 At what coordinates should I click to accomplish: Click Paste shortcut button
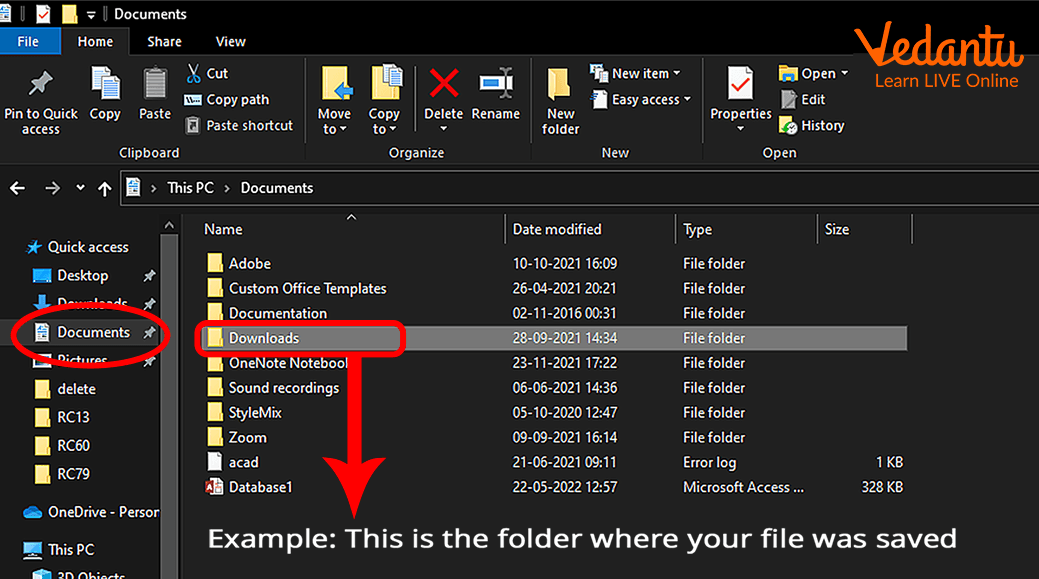[x=239, y=126]
